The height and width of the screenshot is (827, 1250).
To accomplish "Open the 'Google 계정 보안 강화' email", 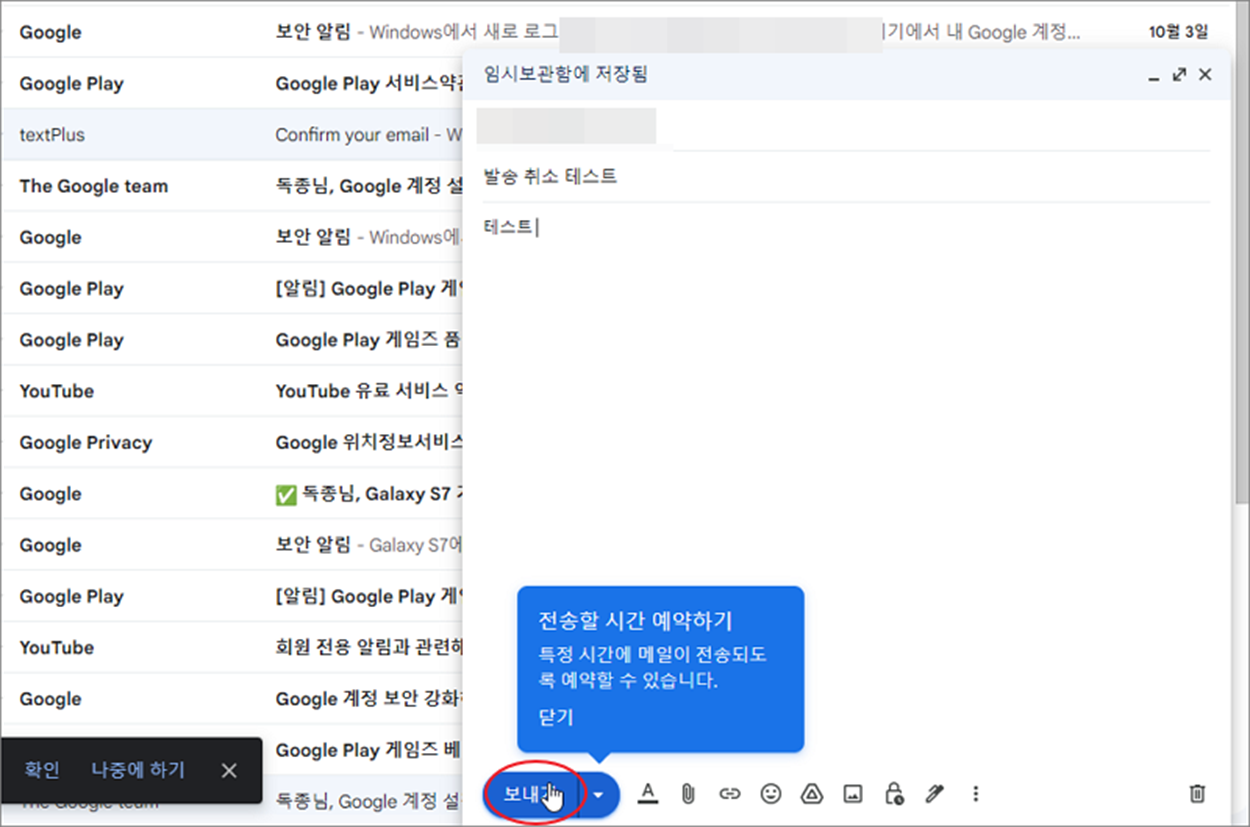I will click(x=231, y=699).
